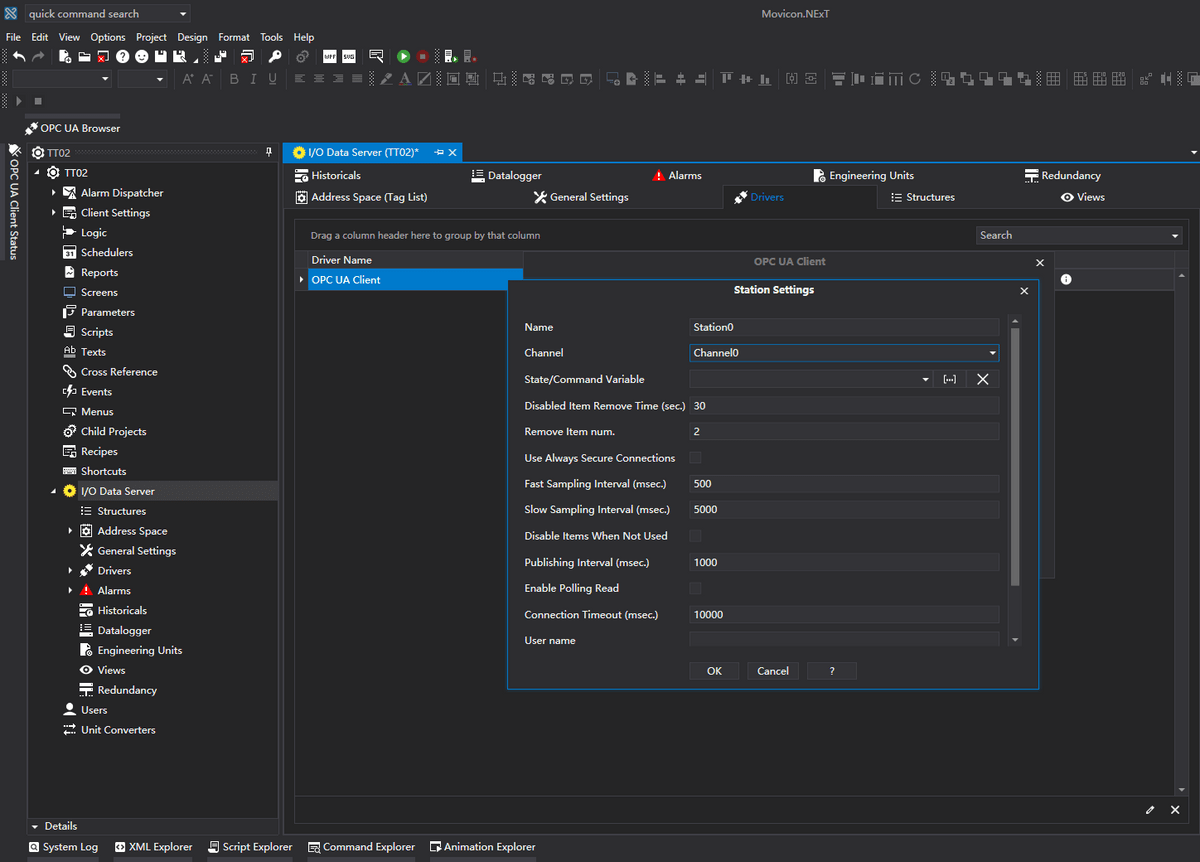Click the SVG export toolbar icon

pos(349,57)
